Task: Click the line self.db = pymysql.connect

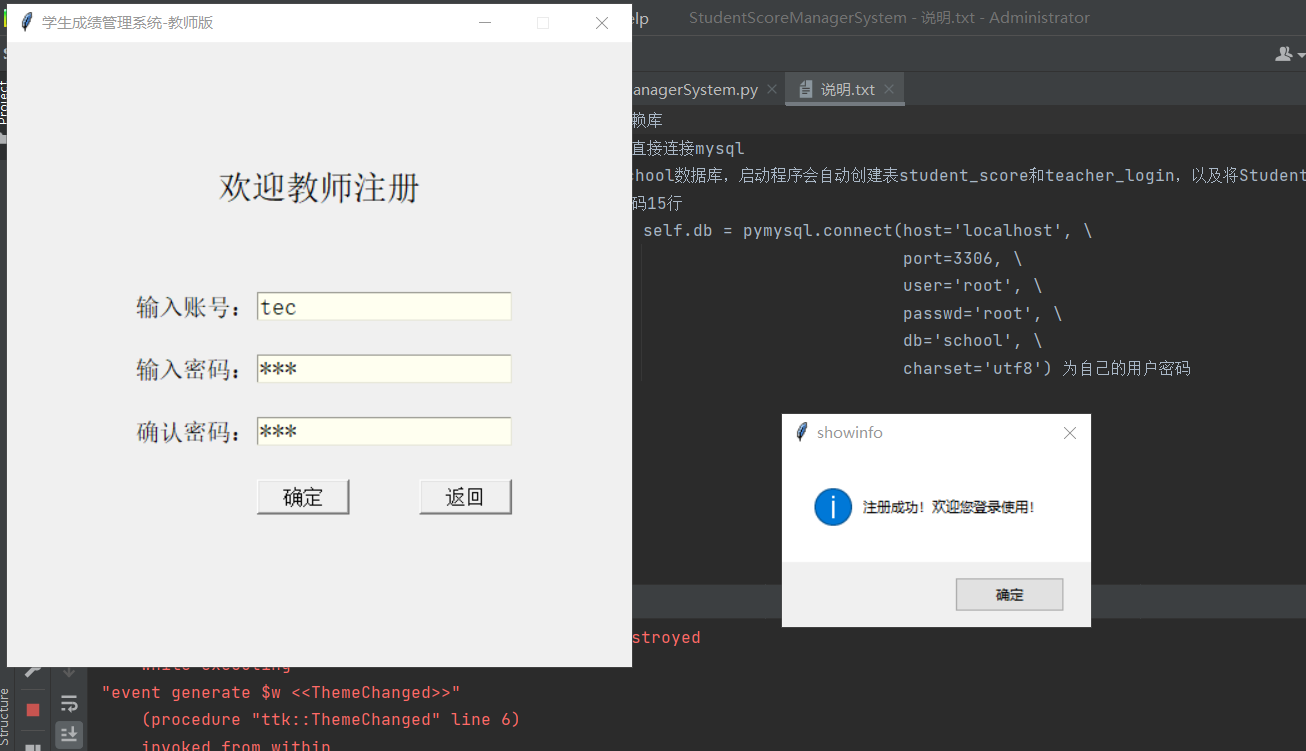Action: [868, 231]
